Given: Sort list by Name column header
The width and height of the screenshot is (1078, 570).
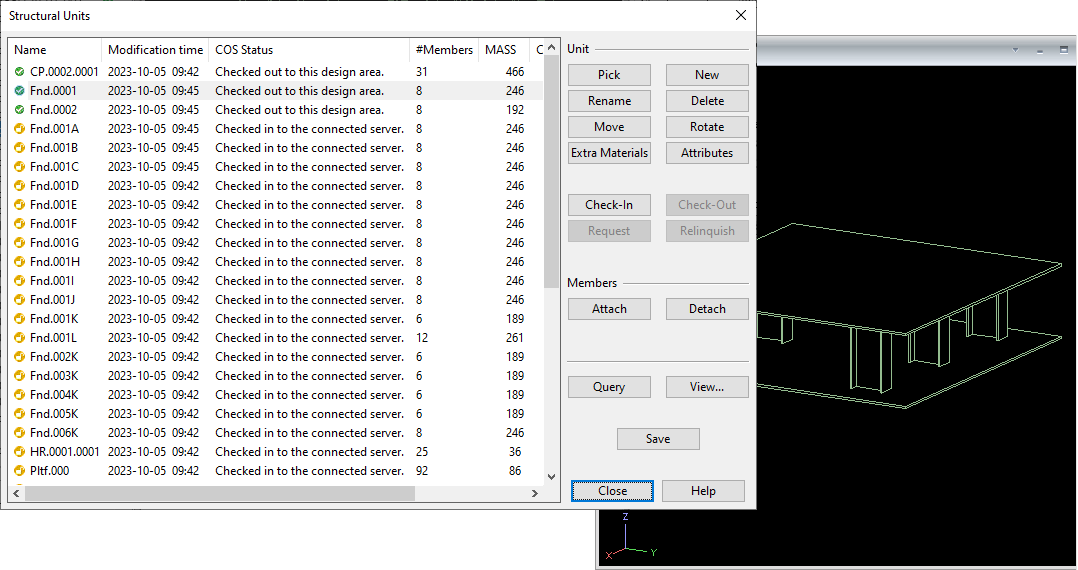Looking at the screenshot, I should [x=55, y=50].
